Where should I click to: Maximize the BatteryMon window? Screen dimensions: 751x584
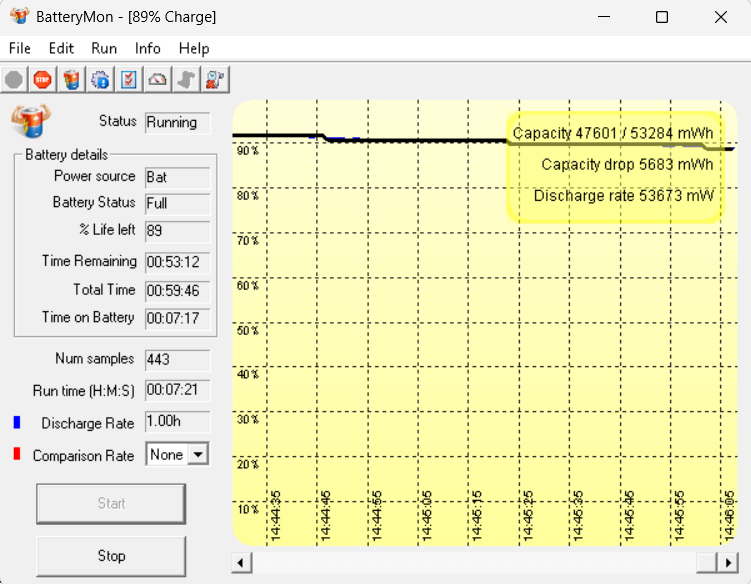662,17
